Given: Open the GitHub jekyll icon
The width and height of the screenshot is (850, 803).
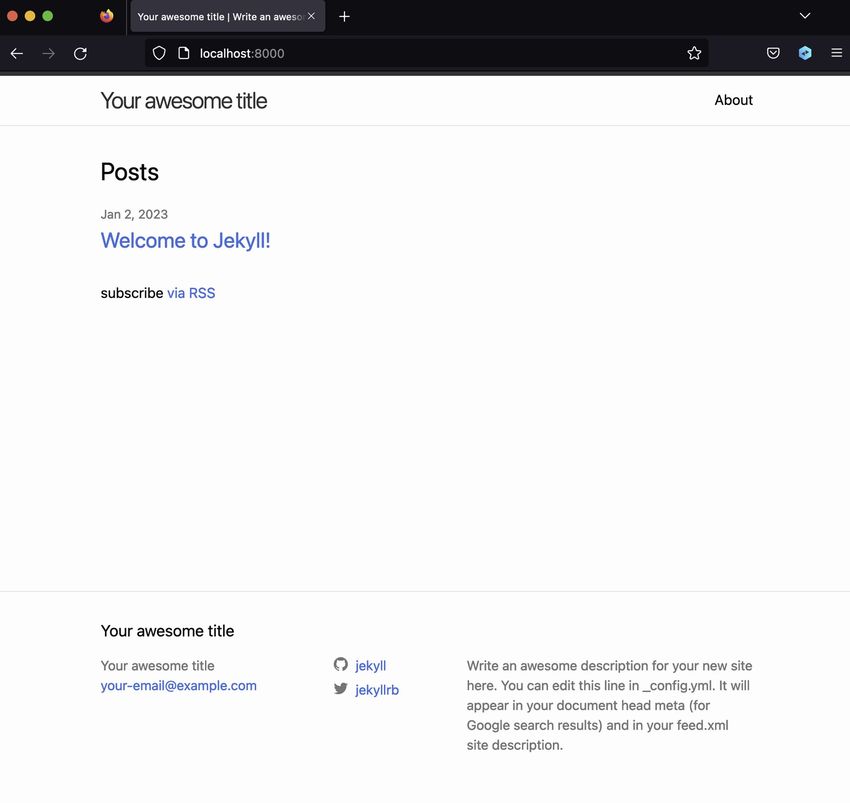Looking at the screenshot, I should pyautogui.click(x=340, y=664).
